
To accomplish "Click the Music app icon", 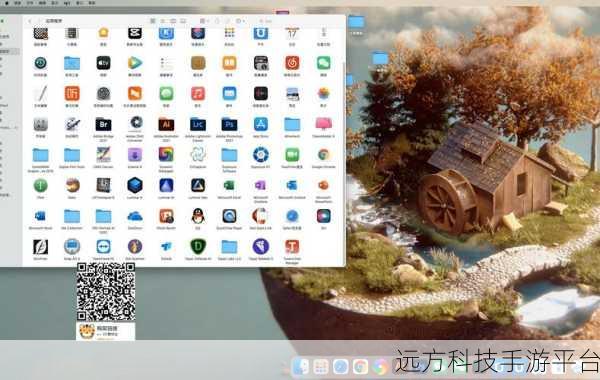I will coord(198,93).
